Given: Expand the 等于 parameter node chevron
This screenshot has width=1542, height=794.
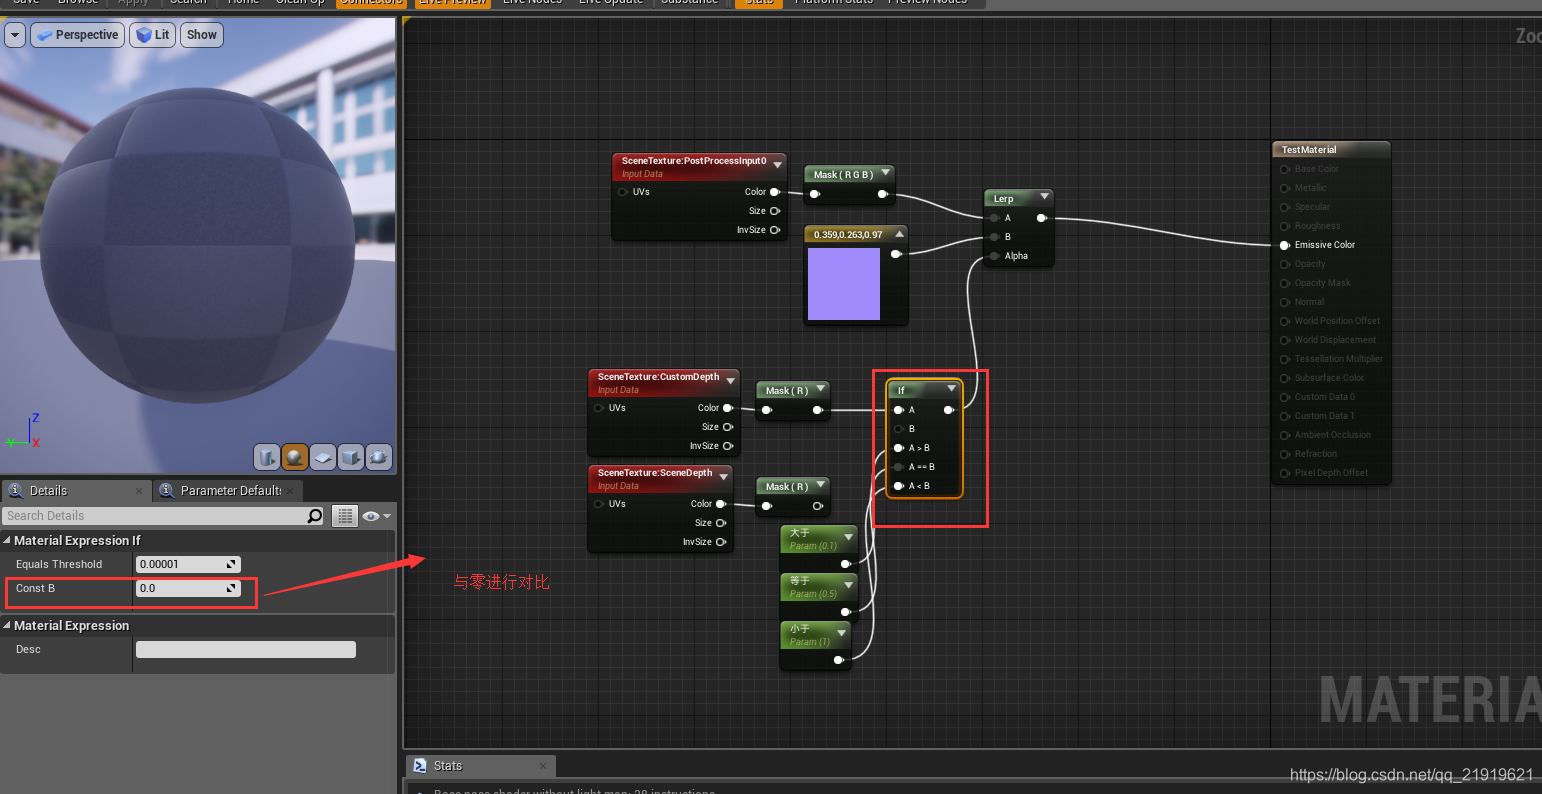Looking at the screenshot, I should [x=848, y=585].
